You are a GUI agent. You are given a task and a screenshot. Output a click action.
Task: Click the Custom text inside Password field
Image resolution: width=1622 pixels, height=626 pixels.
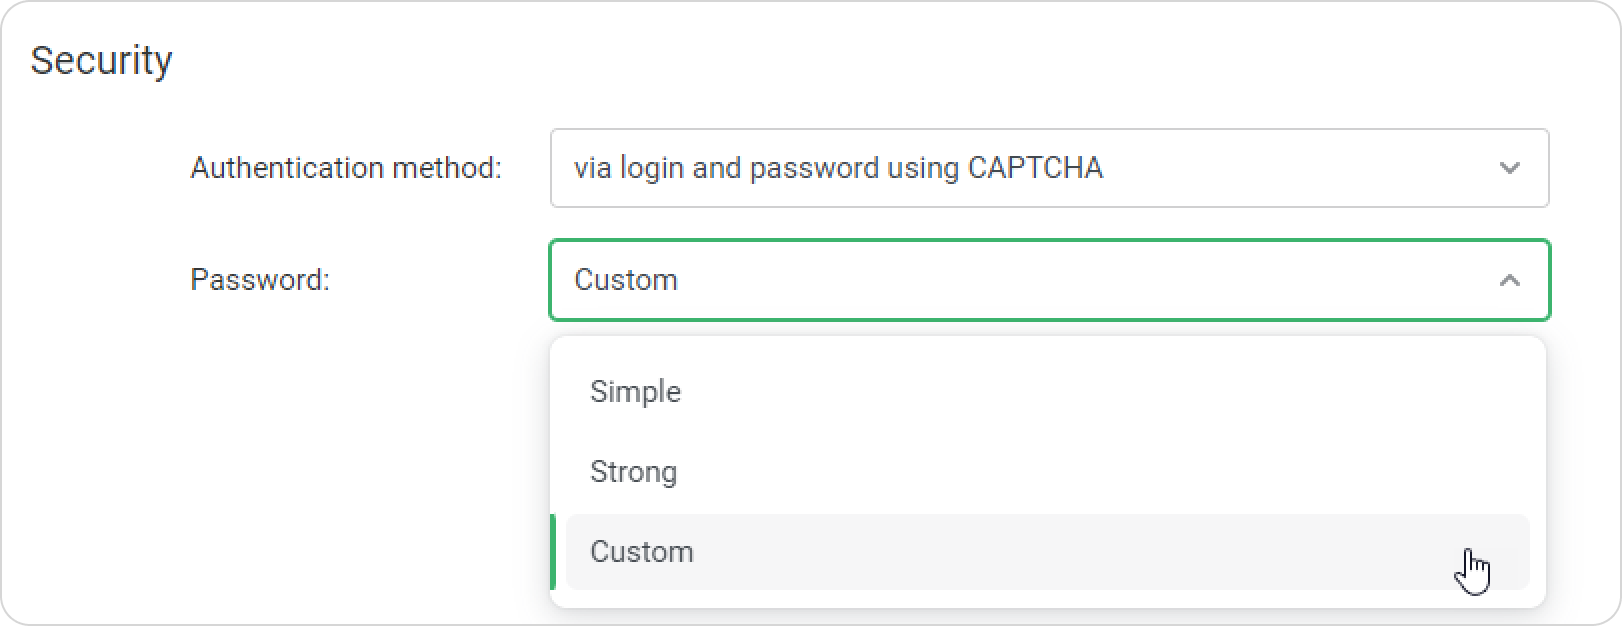(x=626, y=280)
